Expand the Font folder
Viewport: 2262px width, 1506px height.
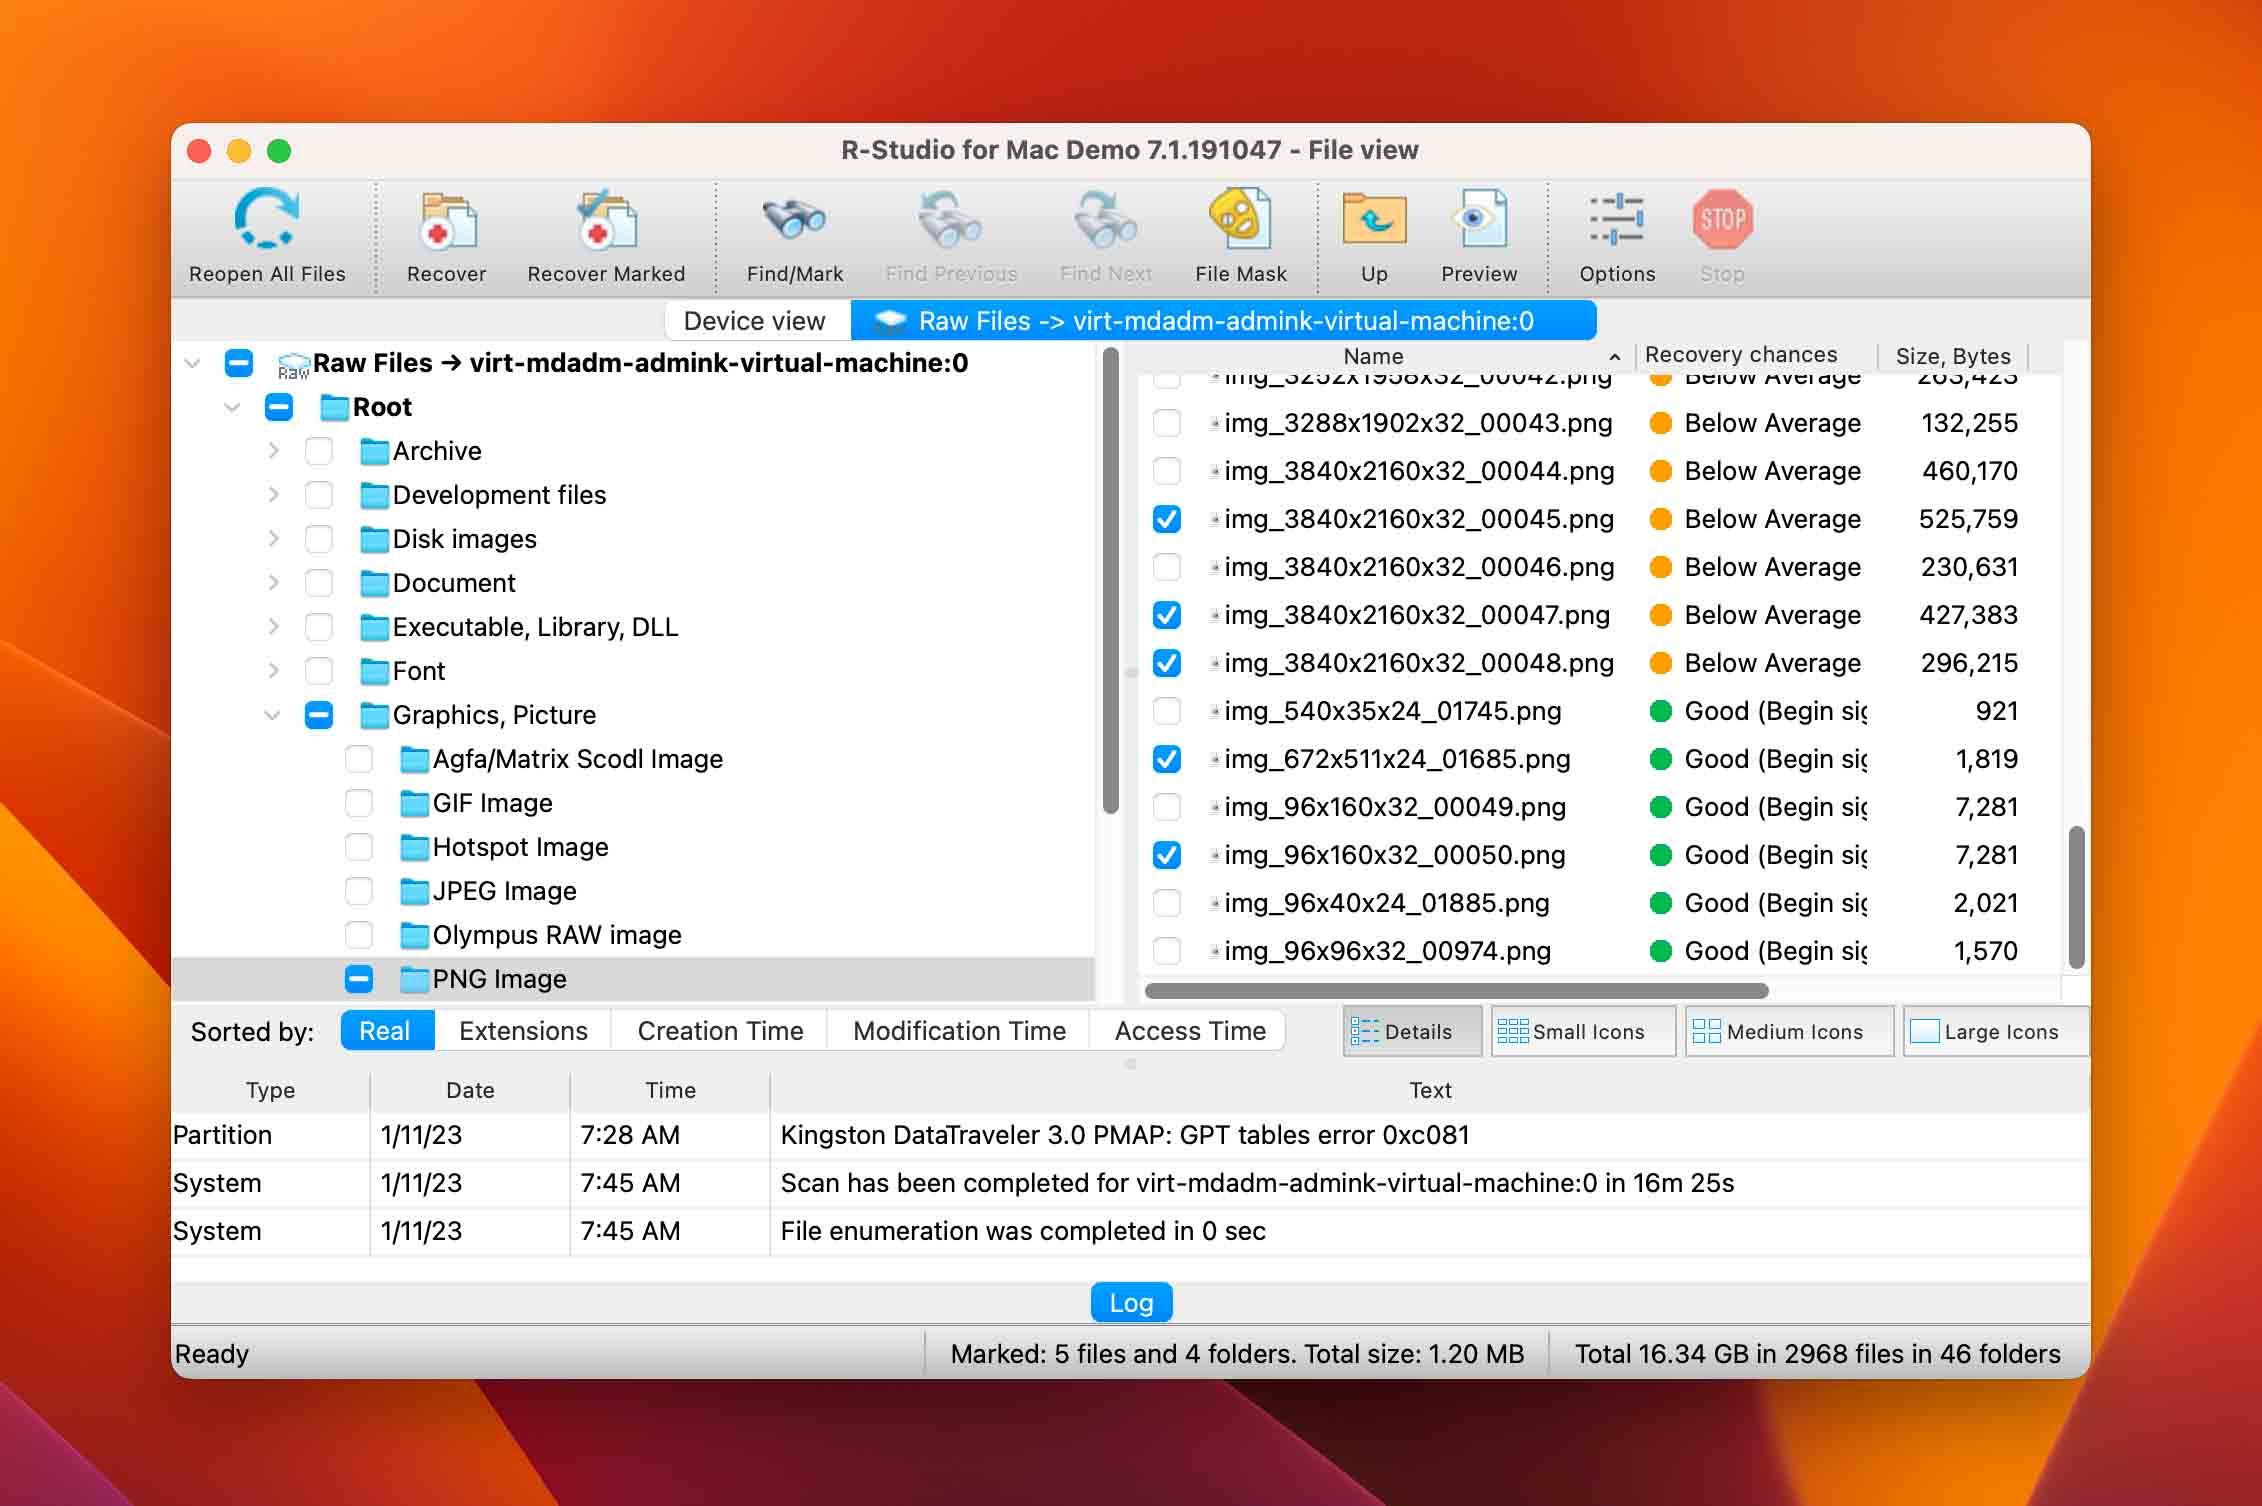pos(273,671)
